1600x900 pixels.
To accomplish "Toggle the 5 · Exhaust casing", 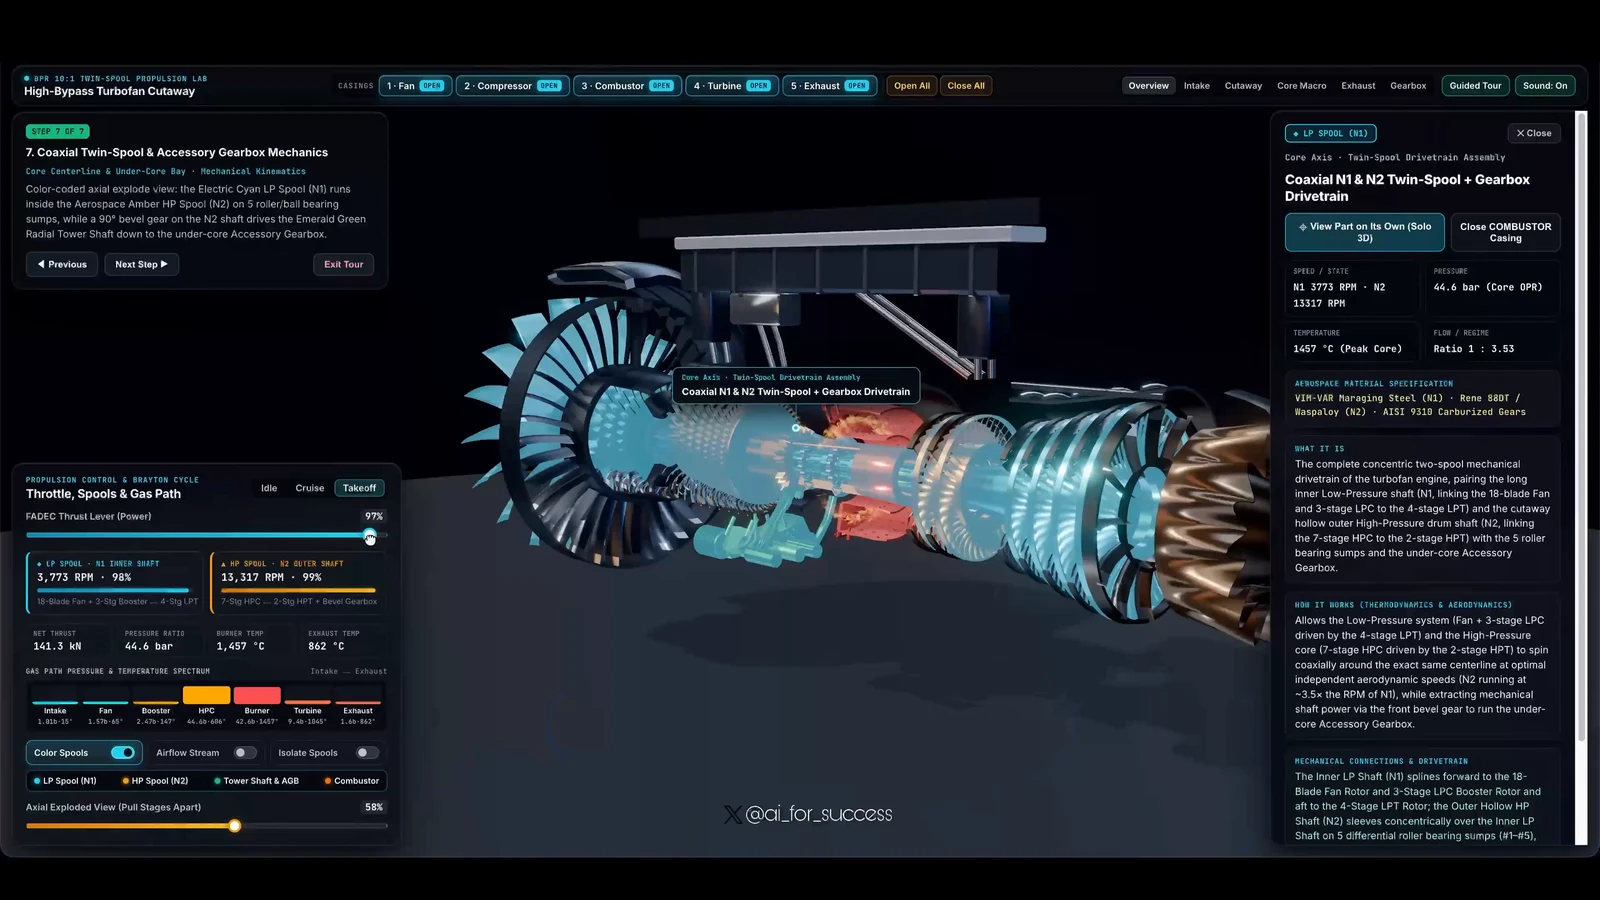I will [x=829, y=86].
